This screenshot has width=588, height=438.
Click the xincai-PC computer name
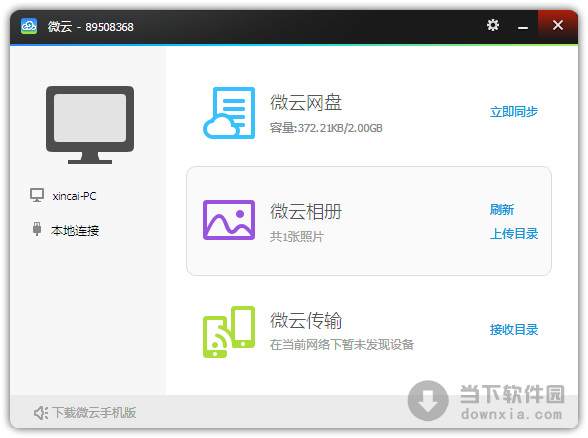74,196
